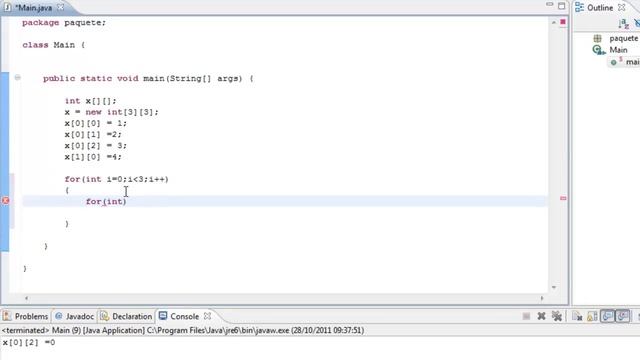Toggle Scroll Lock icon in Console toolbar
640x360 pixels.
592,316
